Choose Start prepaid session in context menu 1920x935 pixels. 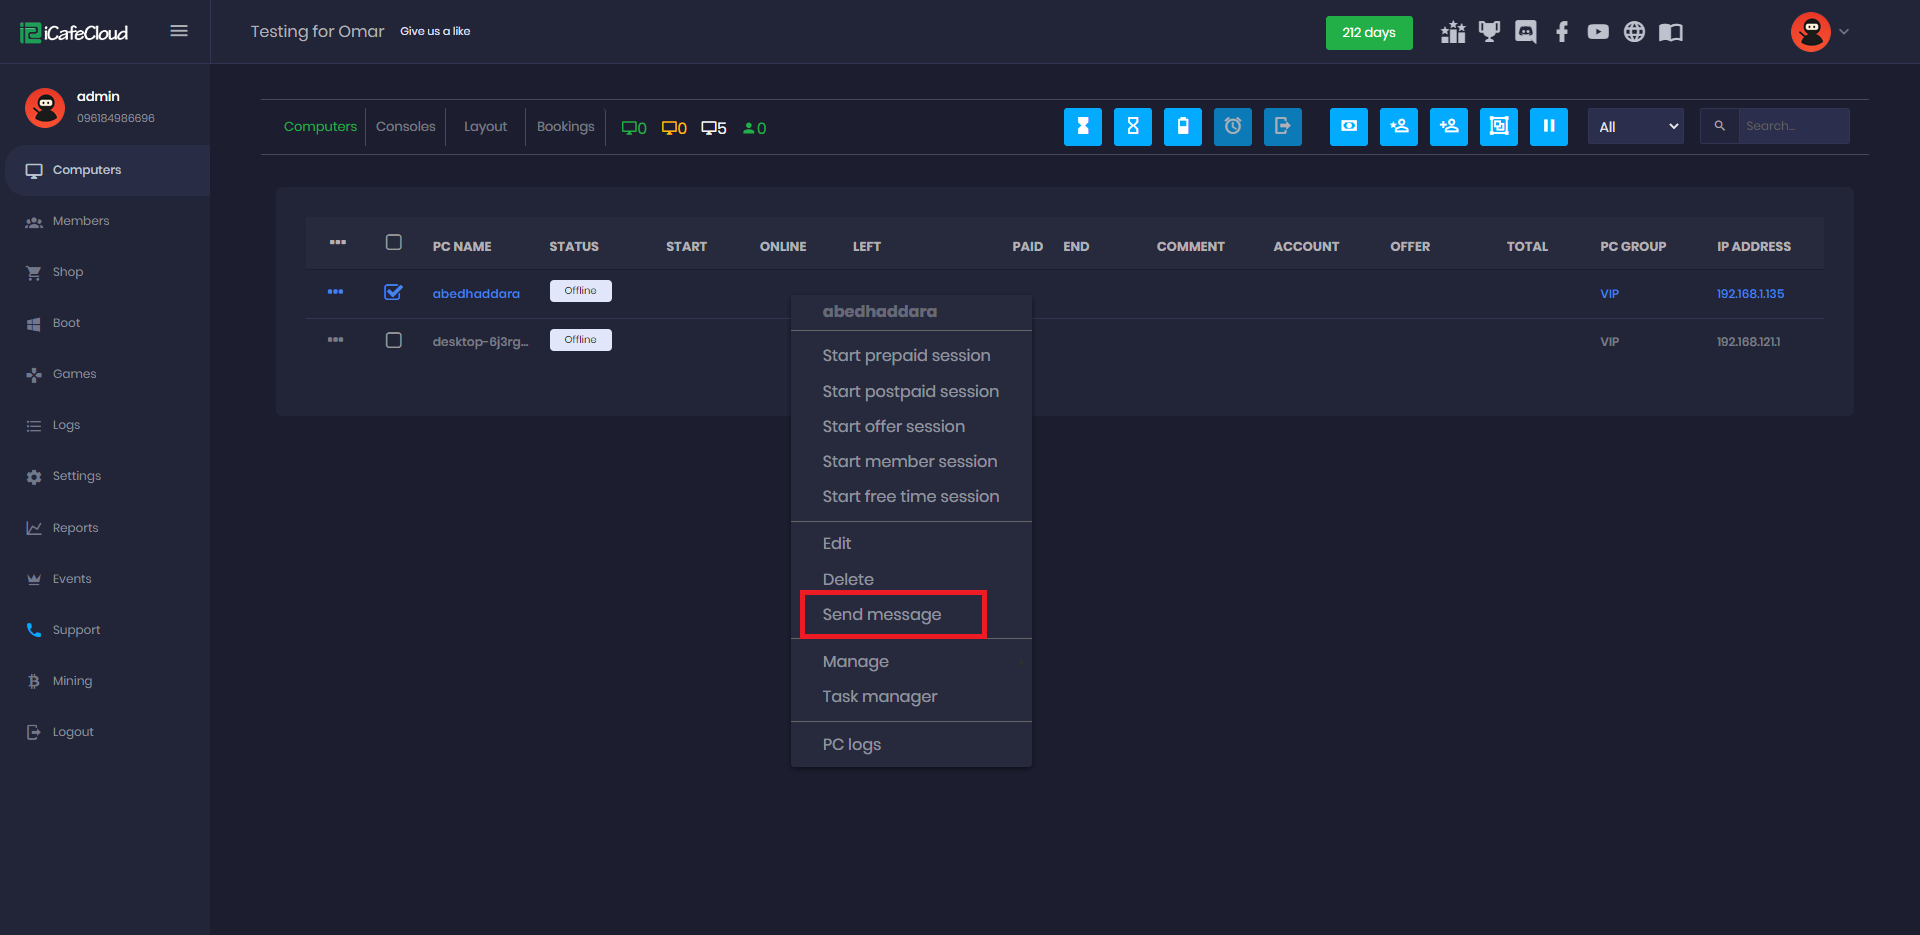[906, 356]
